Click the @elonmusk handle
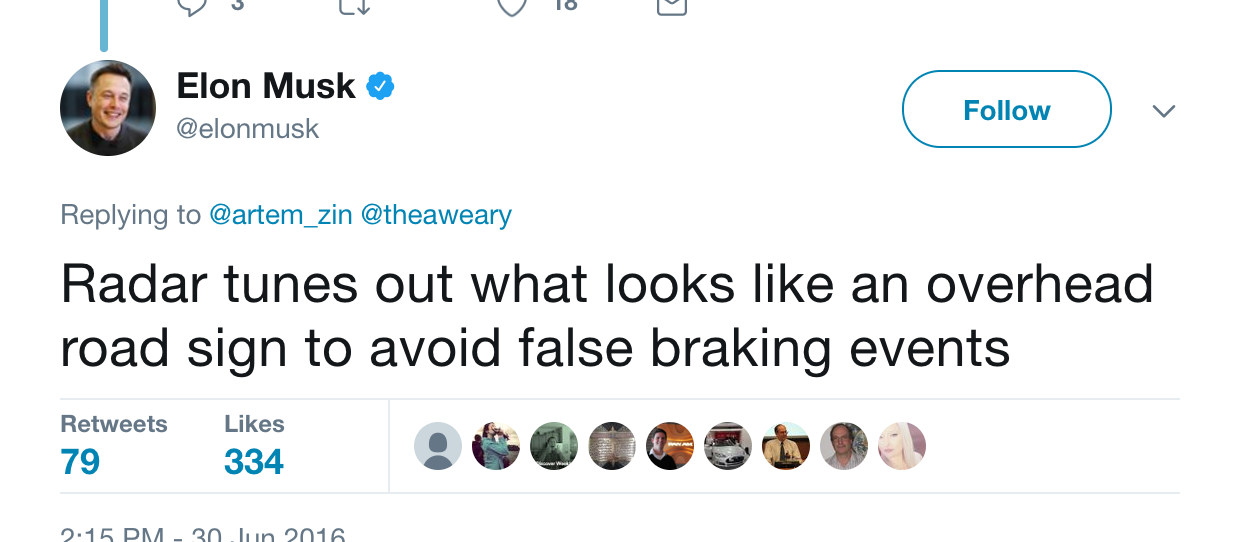 click(x=248, y=129)
